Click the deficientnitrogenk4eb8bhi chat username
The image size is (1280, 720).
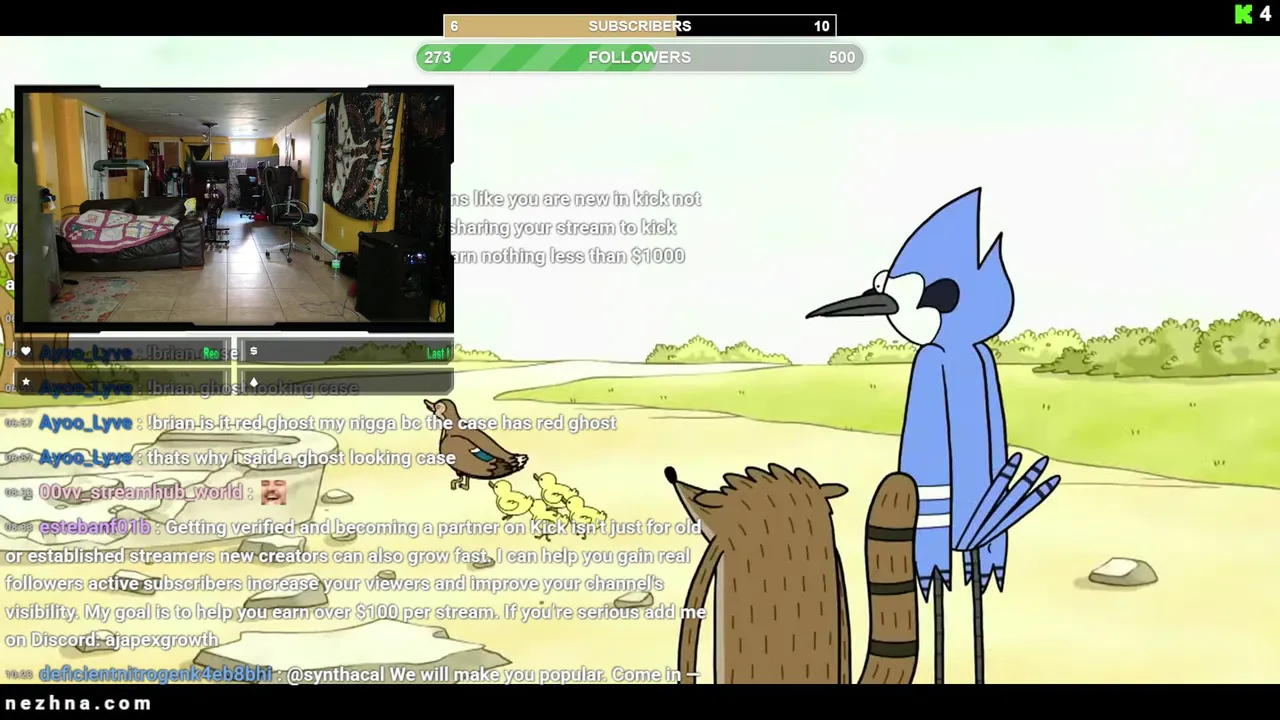coord(155,675)
